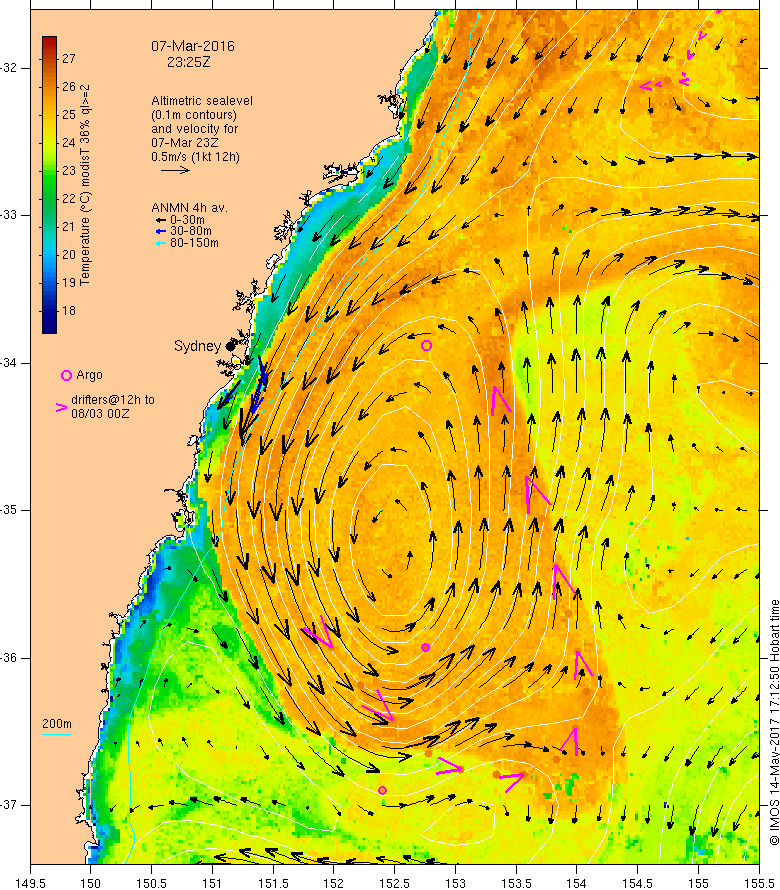Image resolution: width=780 pixels, height=890 pixels.
Task: Click the 19 tick on the color bar
Action: click(x=69, y=282)
